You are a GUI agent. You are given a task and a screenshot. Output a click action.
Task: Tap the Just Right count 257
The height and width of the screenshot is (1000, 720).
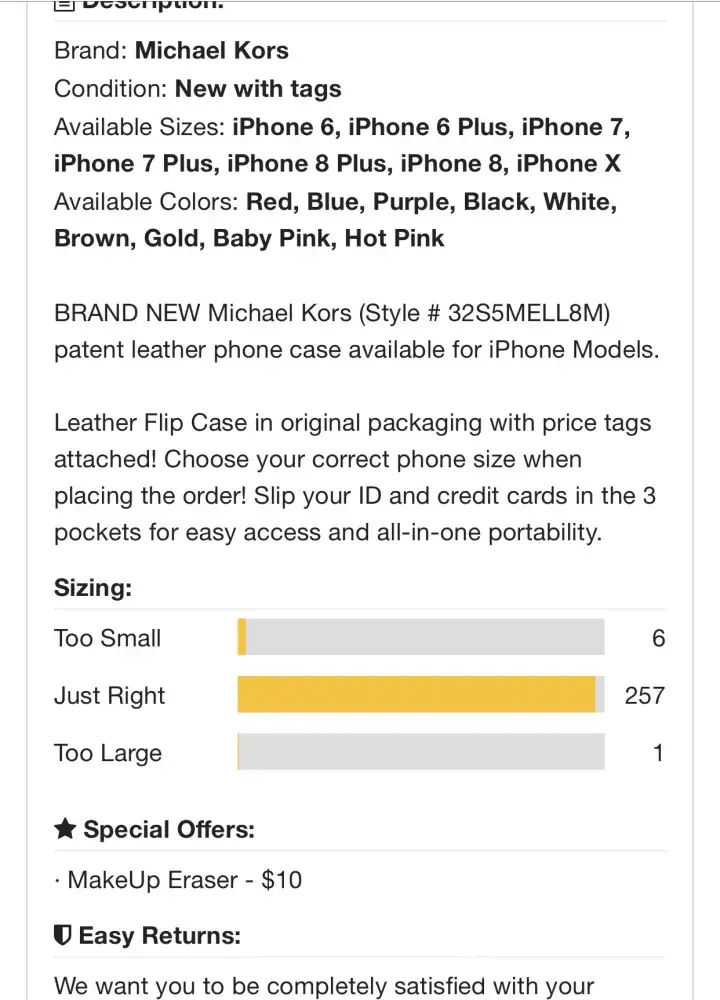click(x=644, y=695)
